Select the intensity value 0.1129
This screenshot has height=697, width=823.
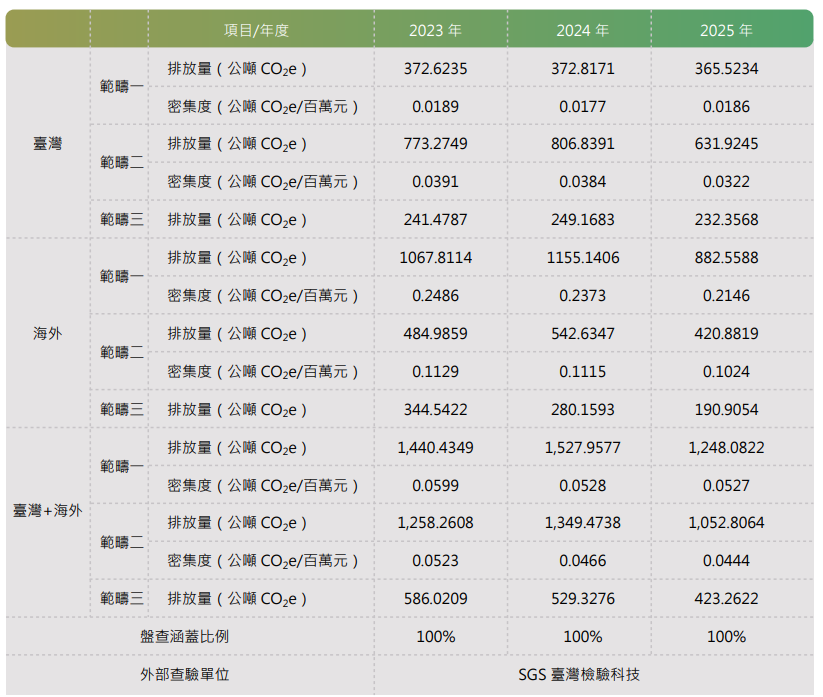(x=435, y=372)
